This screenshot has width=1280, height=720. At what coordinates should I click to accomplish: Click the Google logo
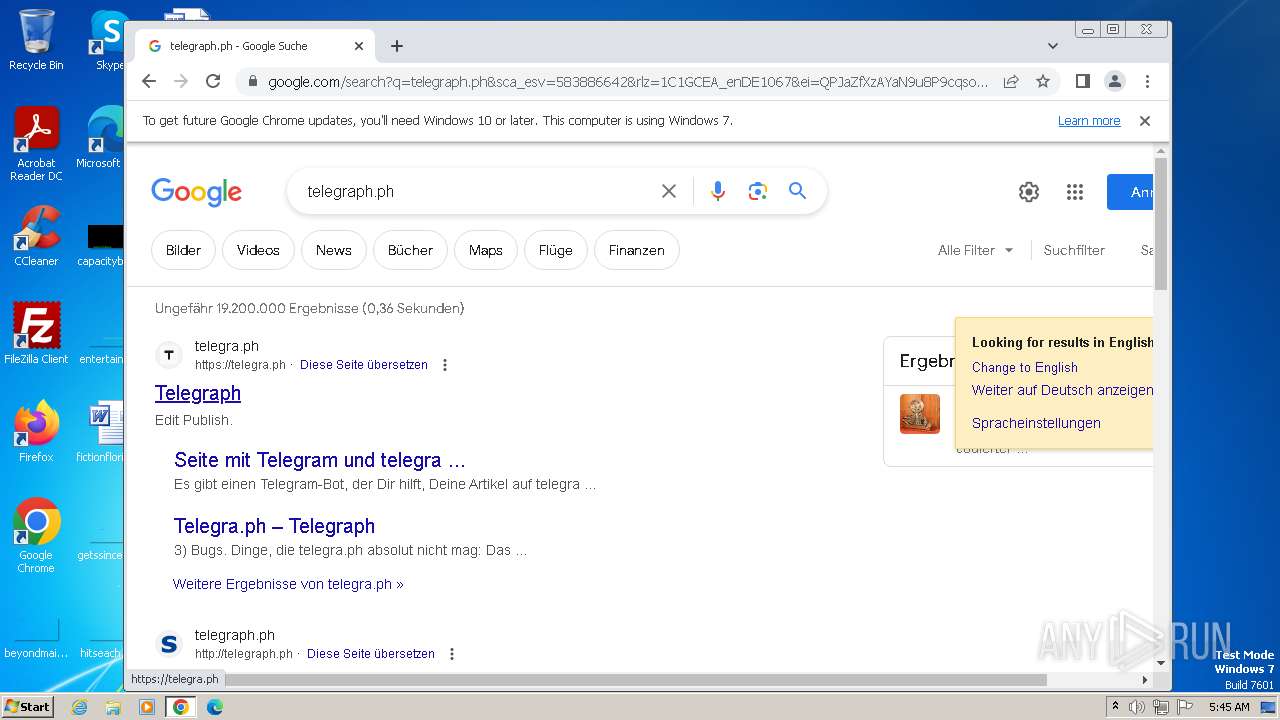pyautogui.click(x=197, y=191)
